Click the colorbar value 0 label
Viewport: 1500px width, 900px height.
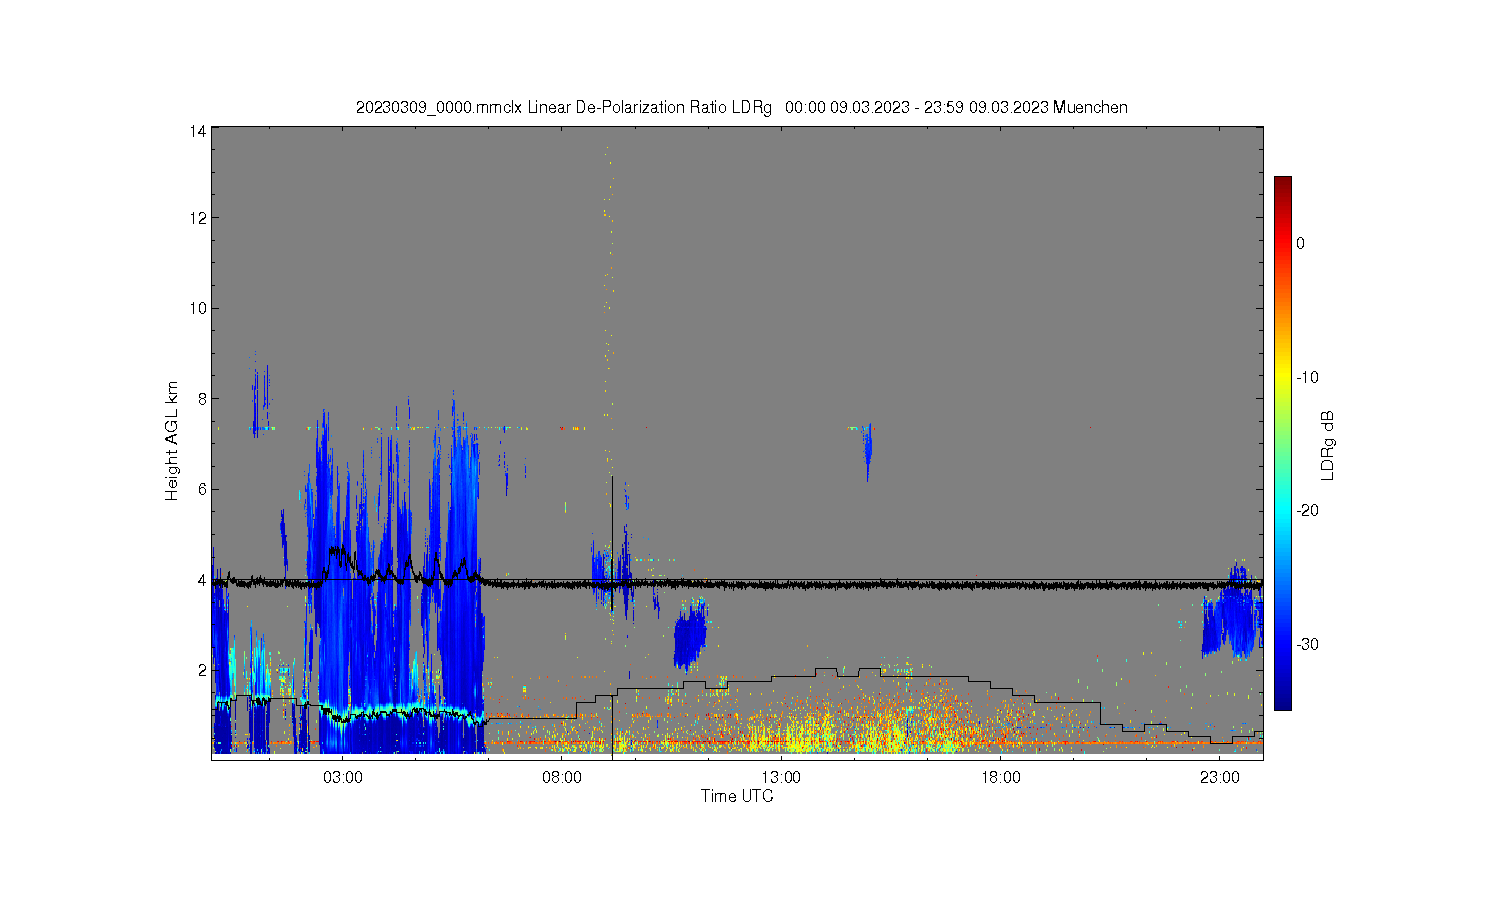1300,243
